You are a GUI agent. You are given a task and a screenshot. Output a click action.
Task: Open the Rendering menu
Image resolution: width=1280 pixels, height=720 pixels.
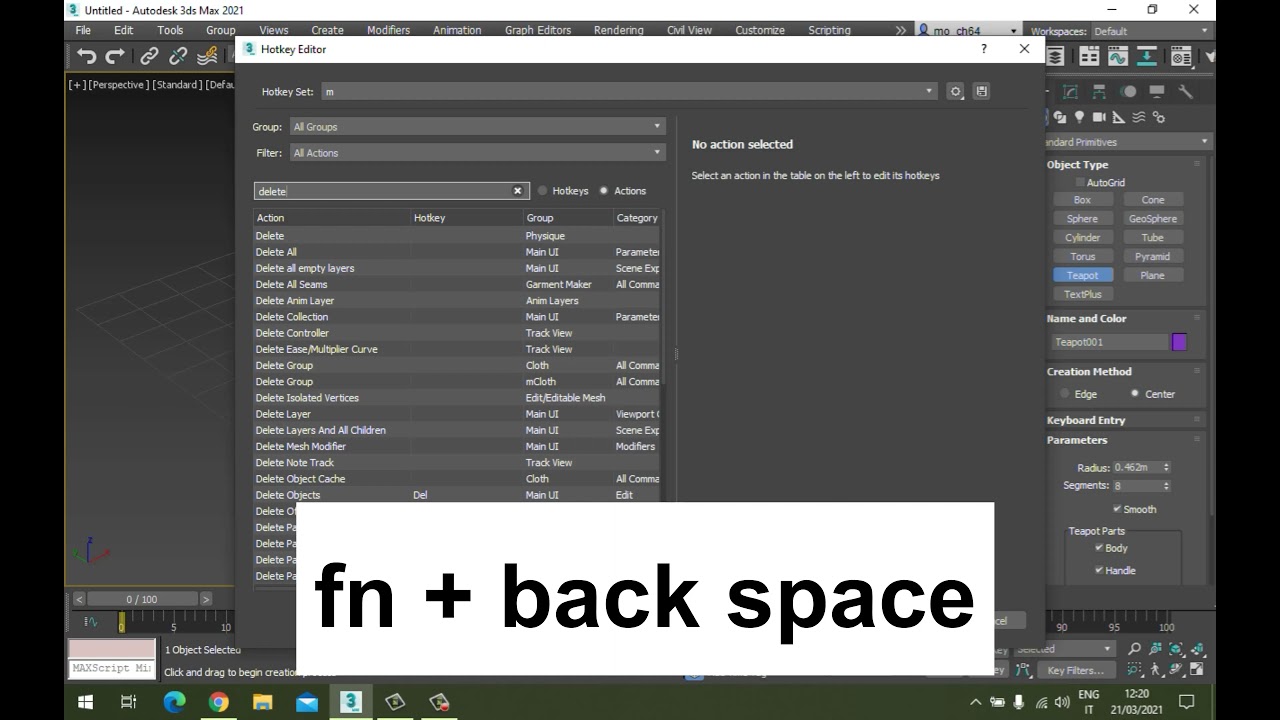tap(619, 30)
